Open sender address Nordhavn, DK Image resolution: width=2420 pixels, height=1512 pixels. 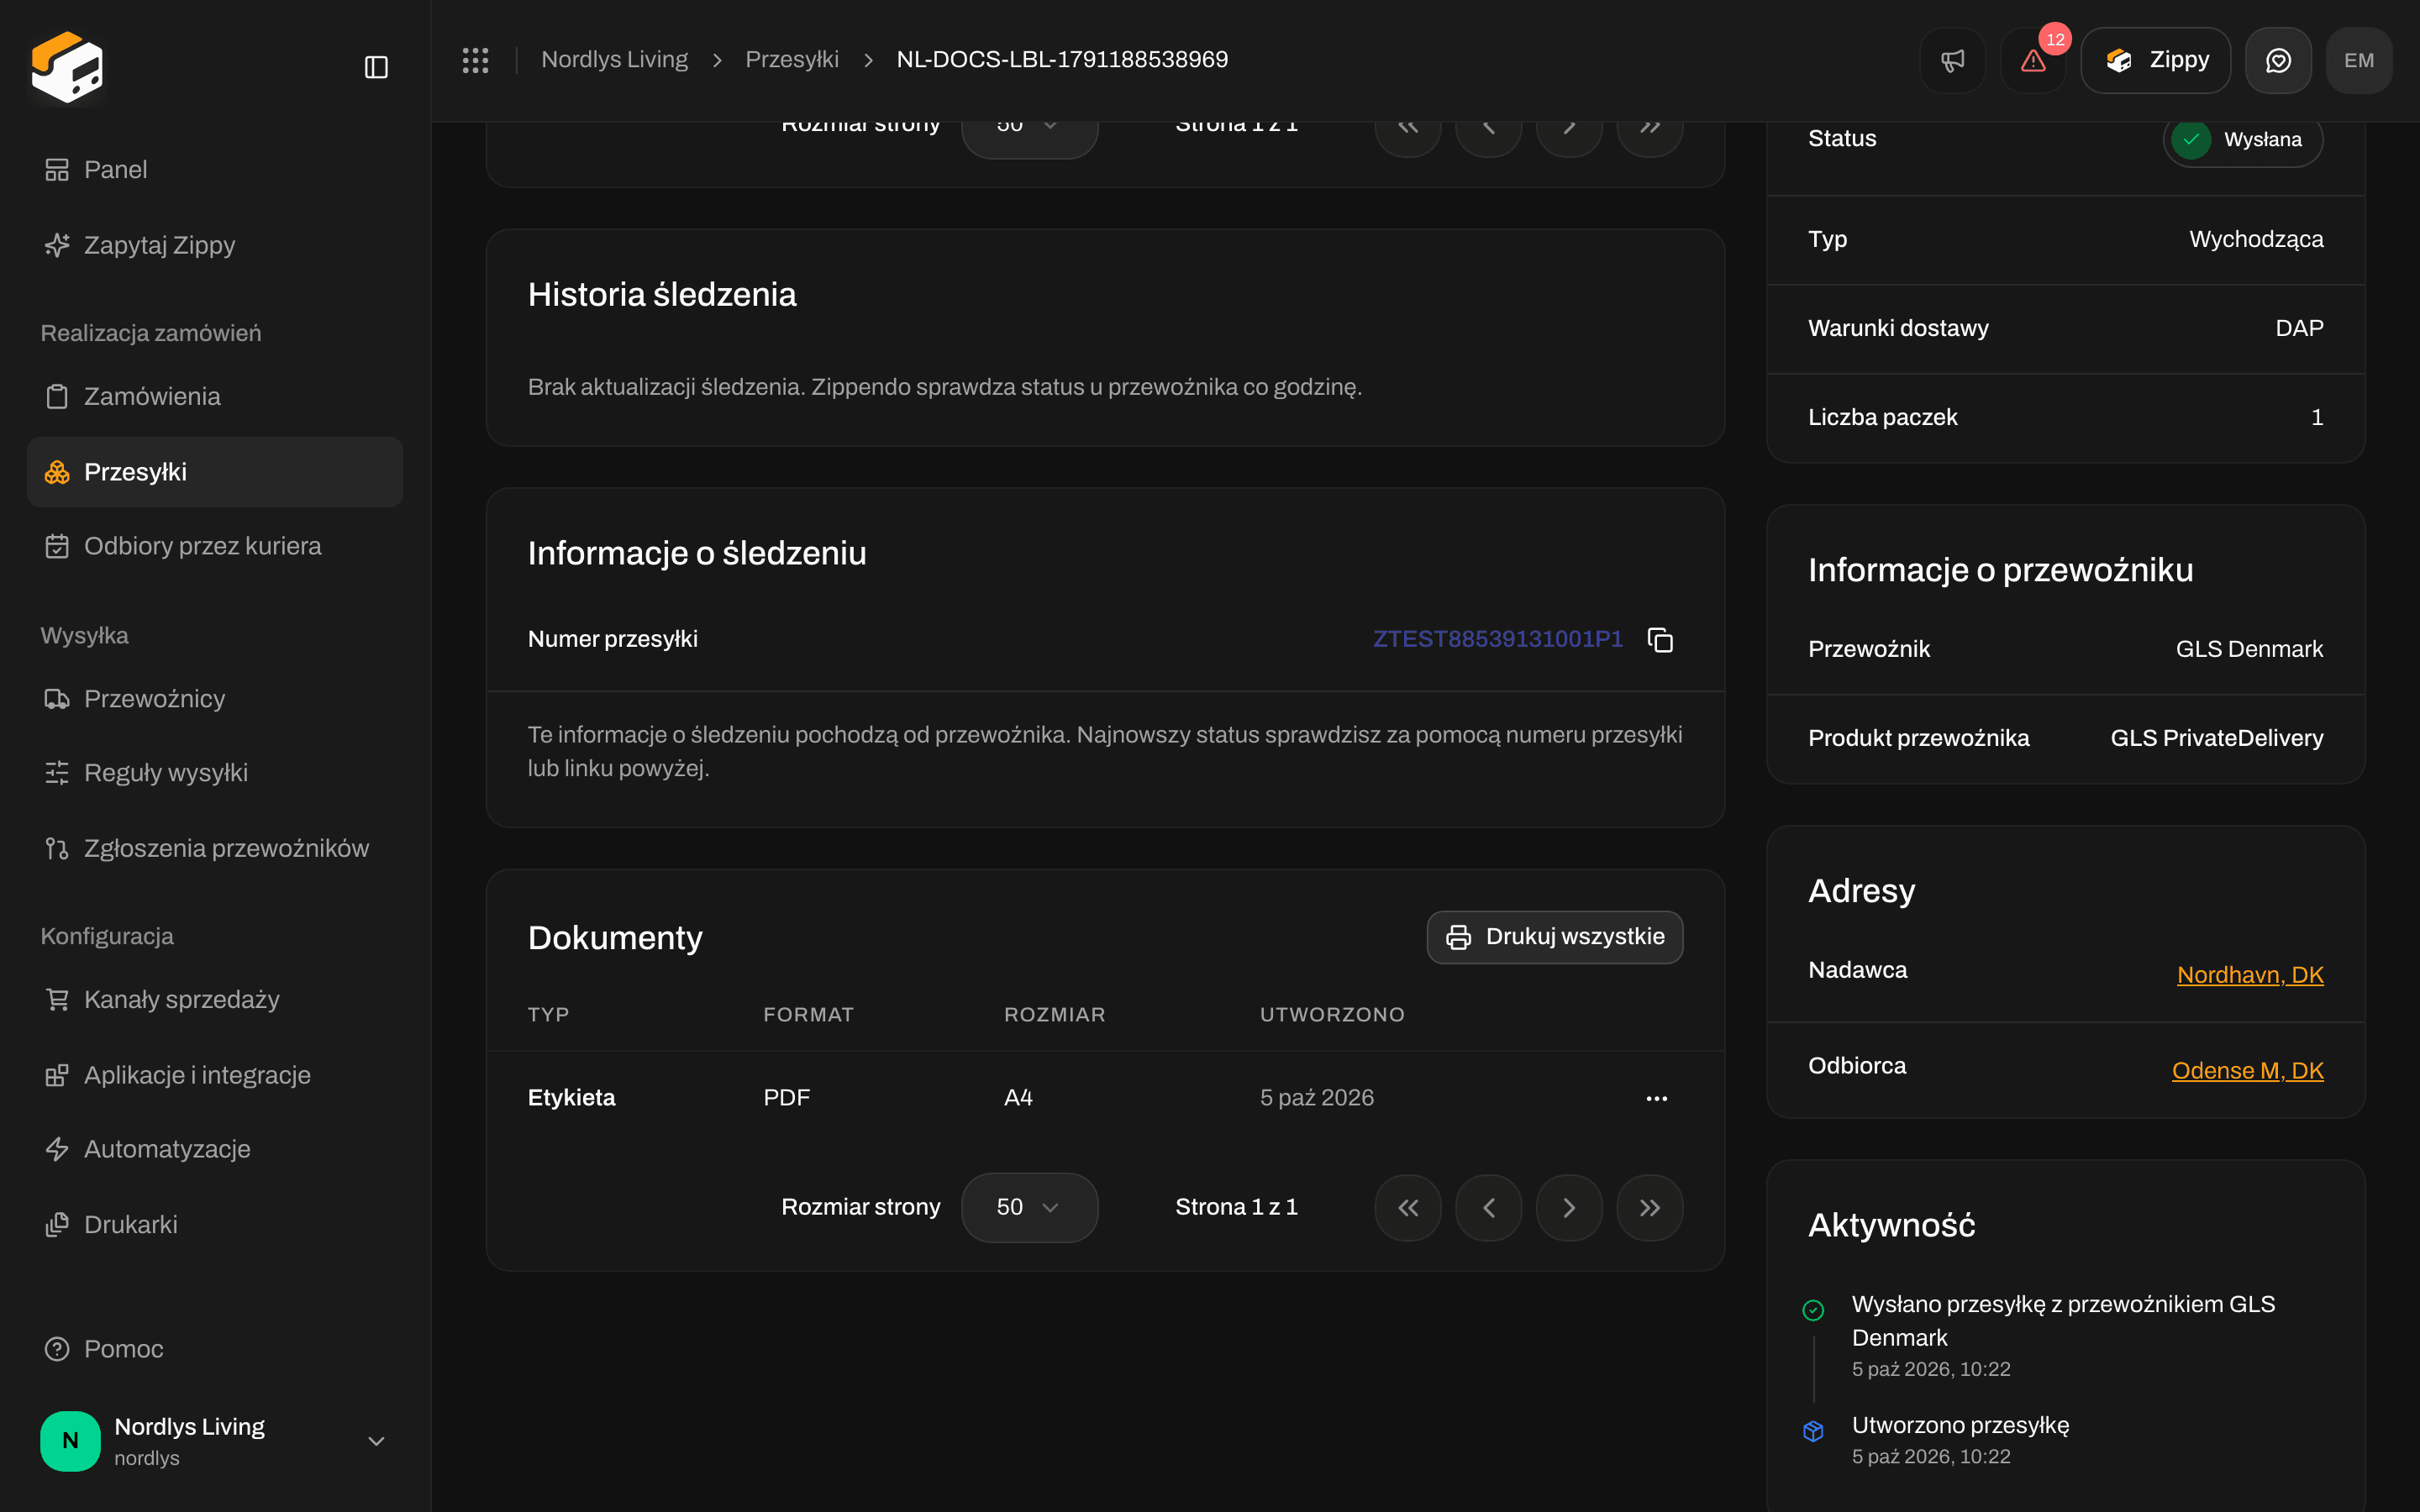2250,974
